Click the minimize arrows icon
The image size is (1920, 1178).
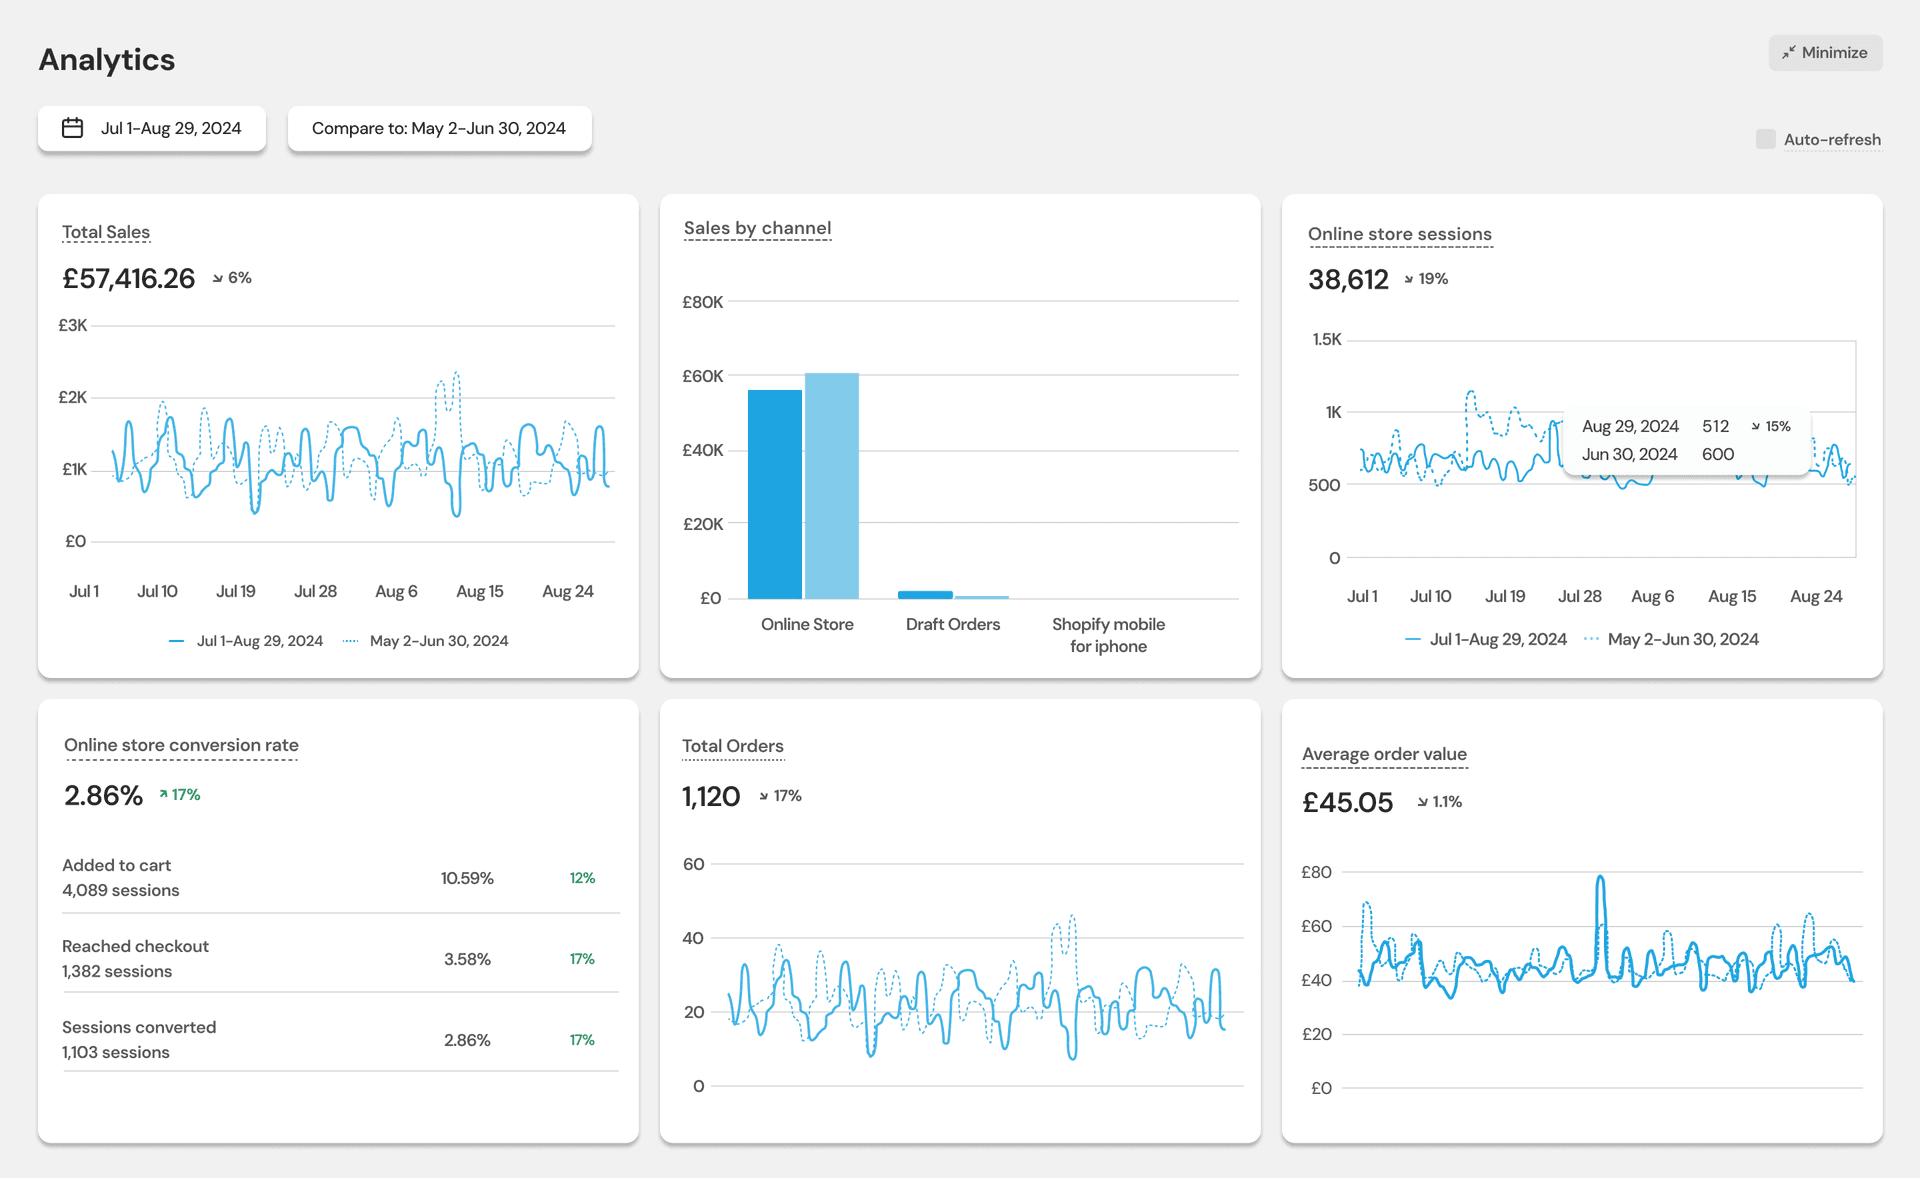point(1789,53)
